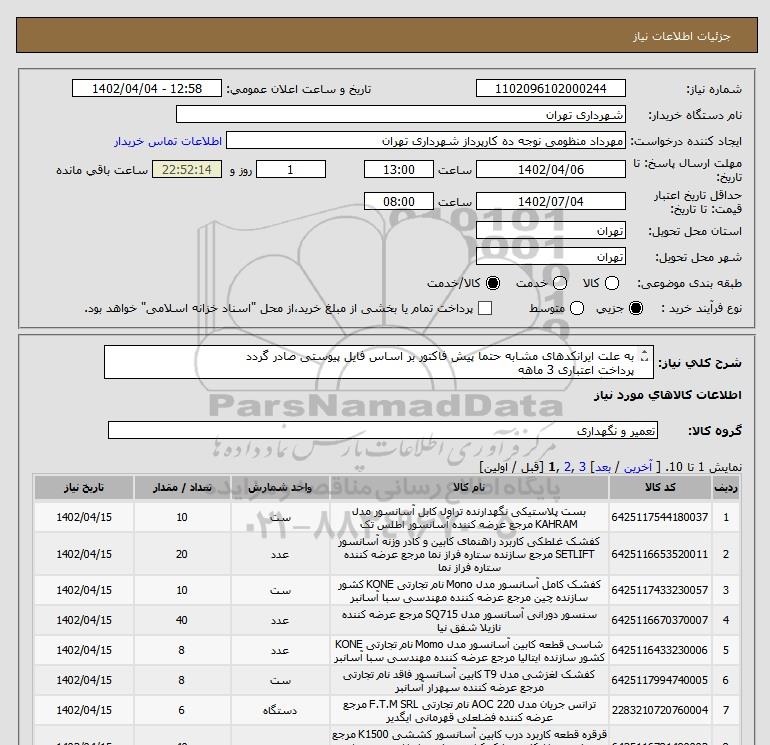This screenshot has height=745, width=770.
Task: Click the SETLIFT roller shoe item name
Action: 469,554
